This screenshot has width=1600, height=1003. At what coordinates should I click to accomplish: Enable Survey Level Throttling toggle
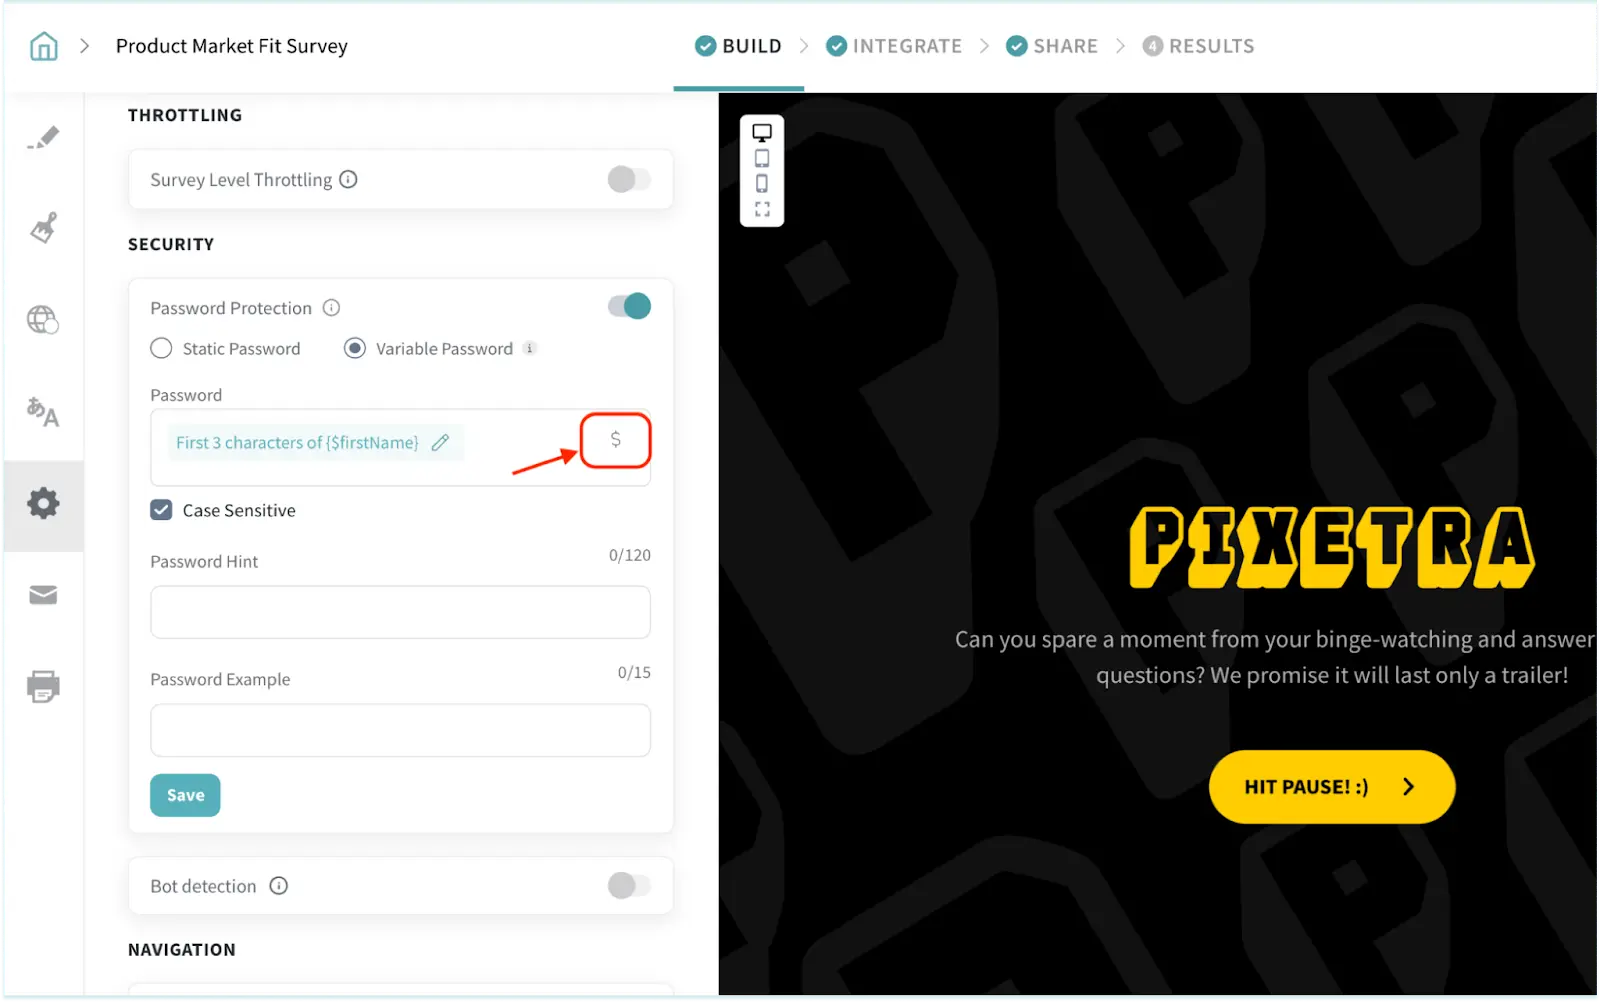click(x=629, y=180)
